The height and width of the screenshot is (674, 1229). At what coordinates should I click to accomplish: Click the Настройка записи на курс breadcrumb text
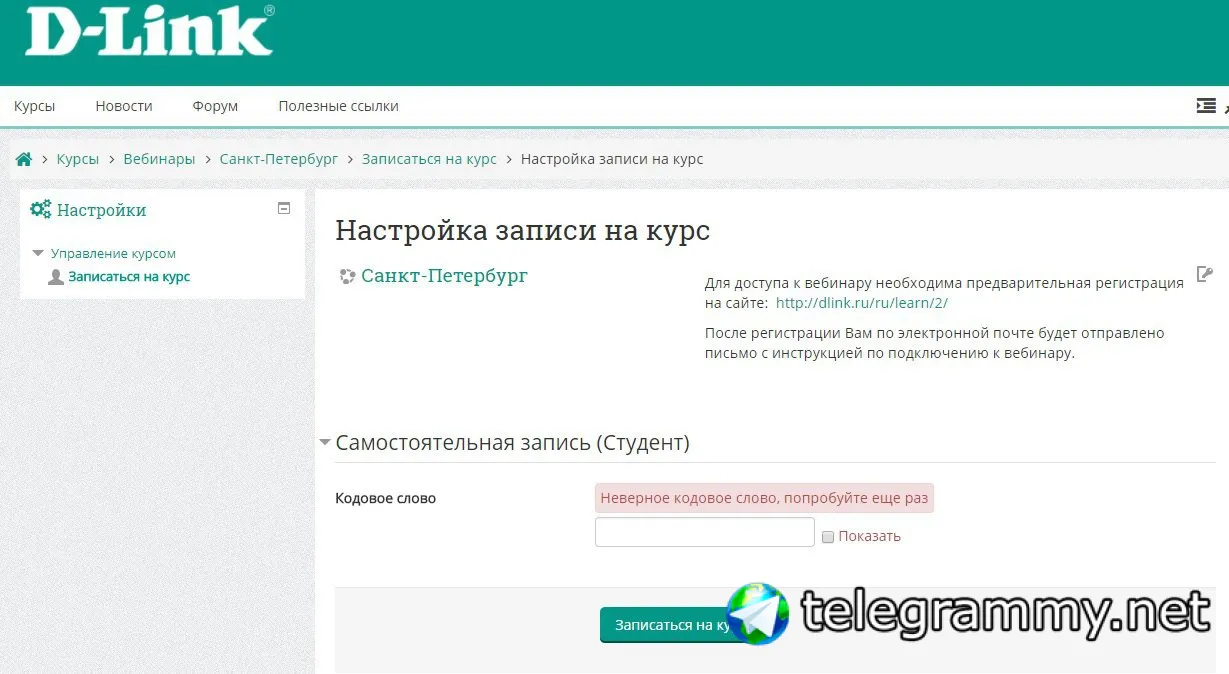coord(612,159)
